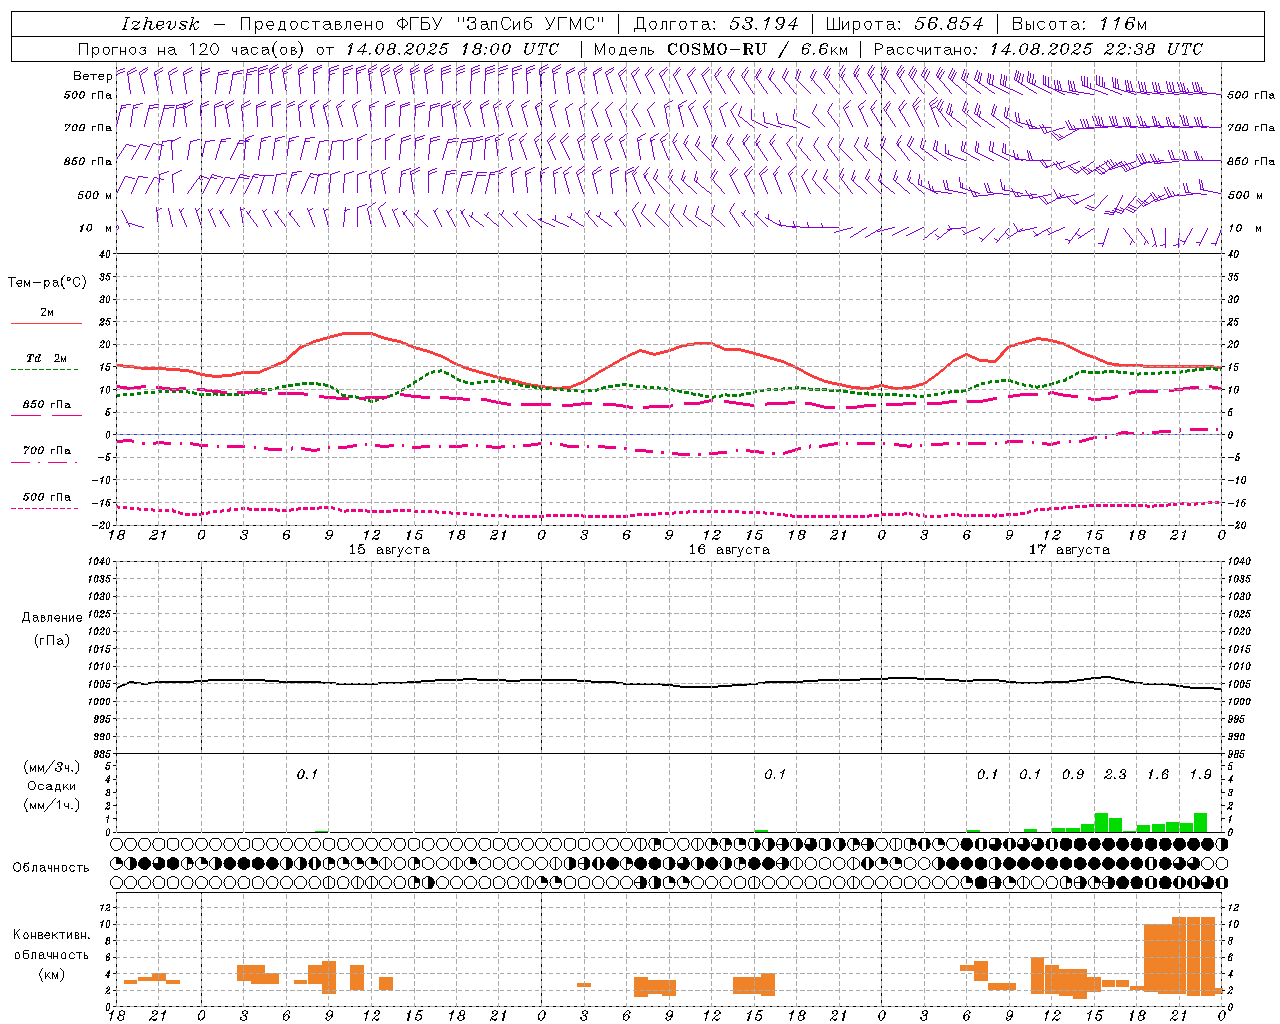Image resolution: width=1280 pixels, height=1024 pixels.
Task: Click the '15 августа' date label
Action: click(389, 550)
